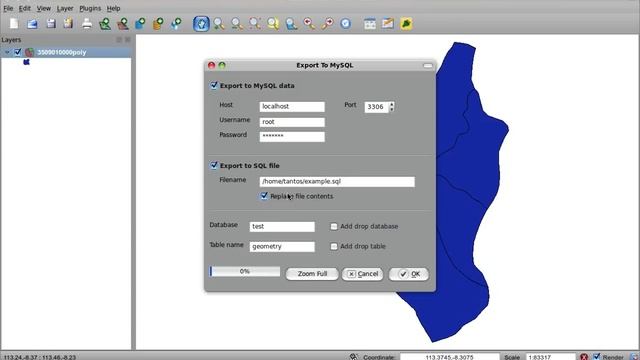Click the Add Vector Layer icon
The height and width of the screenshot is (360, 640).
pyautogui.click(x=105, y=24)
